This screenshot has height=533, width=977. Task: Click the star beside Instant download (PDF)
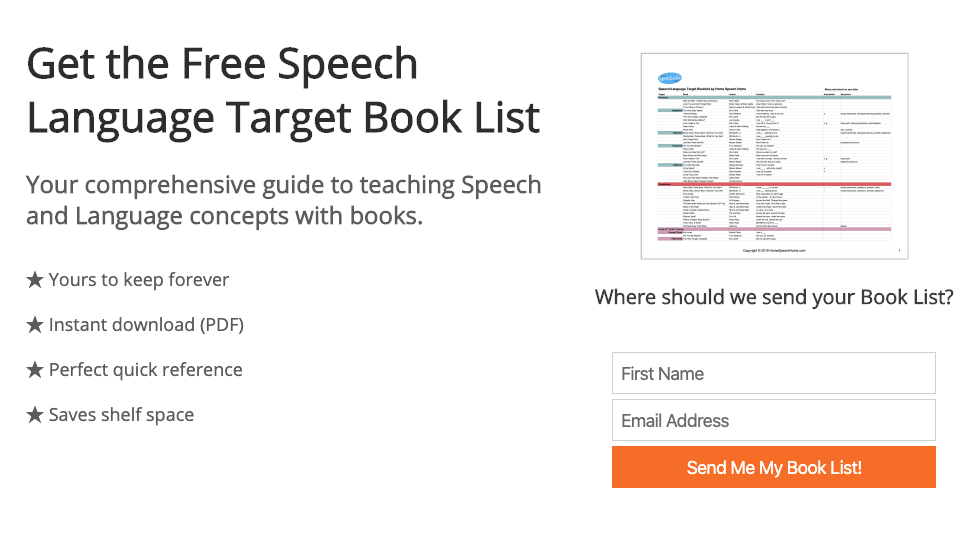coord(35,325)
